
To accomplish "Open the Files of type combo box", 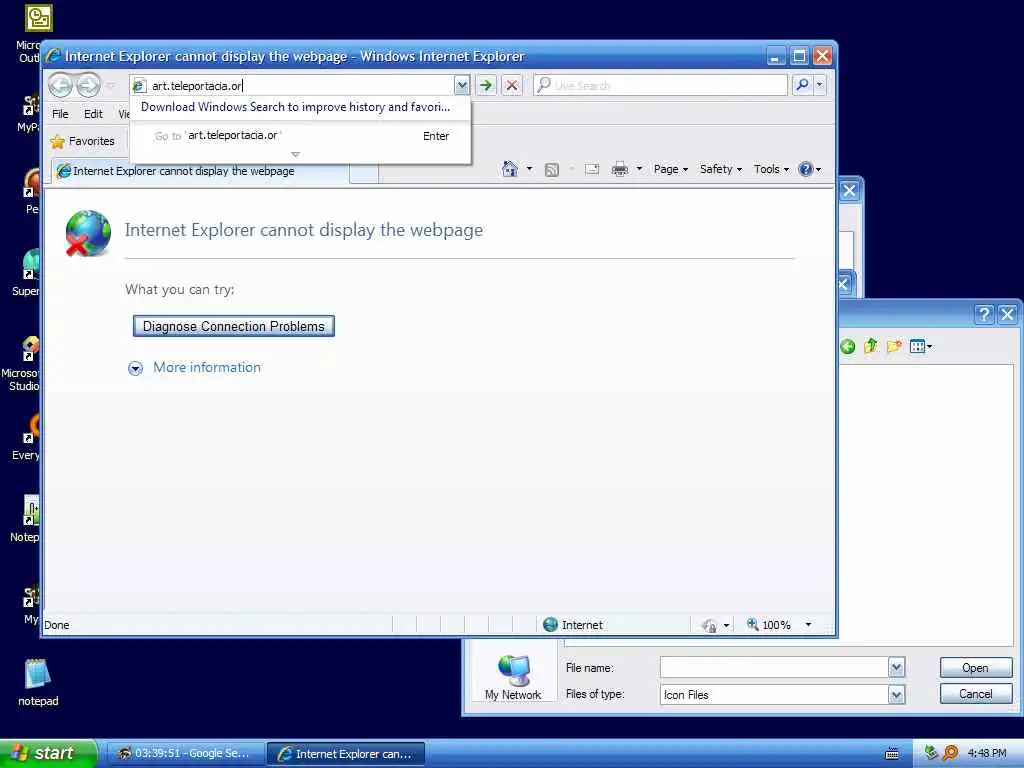I will click(x=782, y=695).
